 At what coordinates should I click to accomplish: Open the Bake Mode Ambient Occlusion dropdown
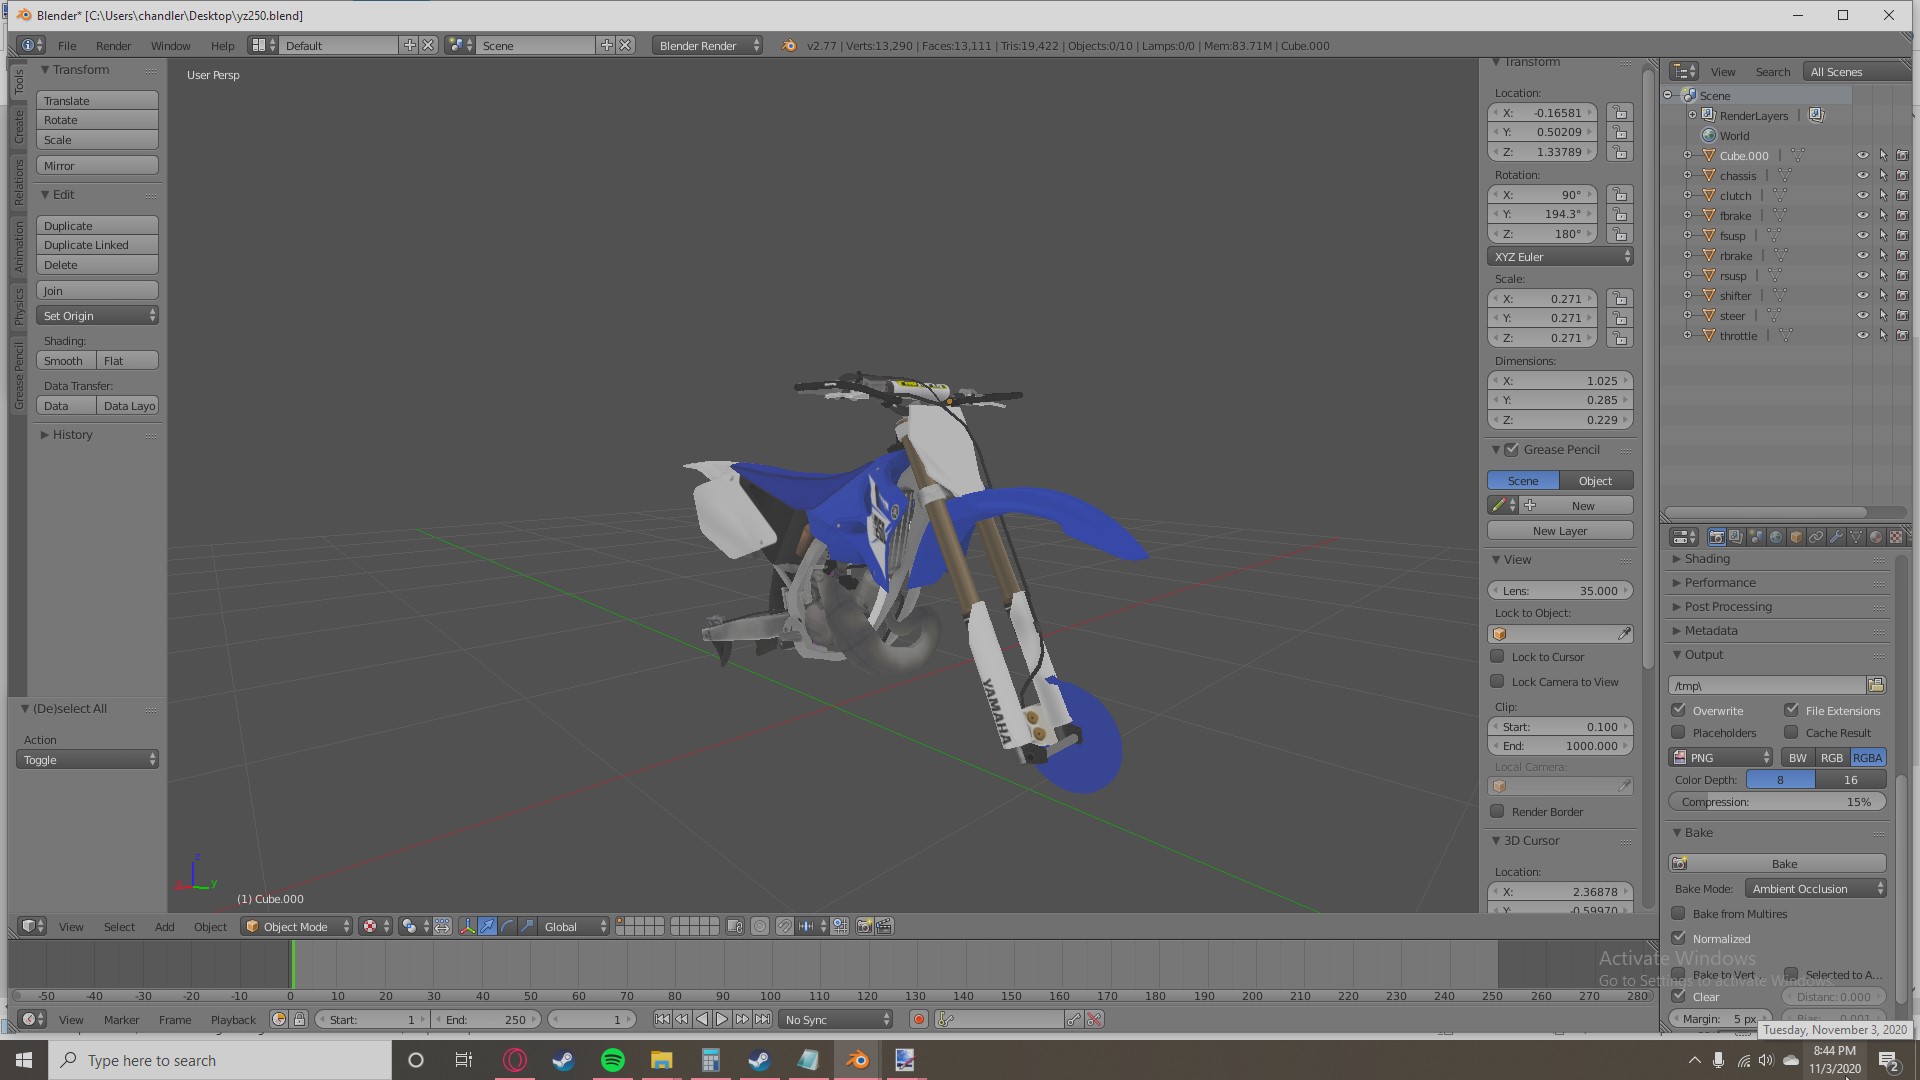[1816, 889]
